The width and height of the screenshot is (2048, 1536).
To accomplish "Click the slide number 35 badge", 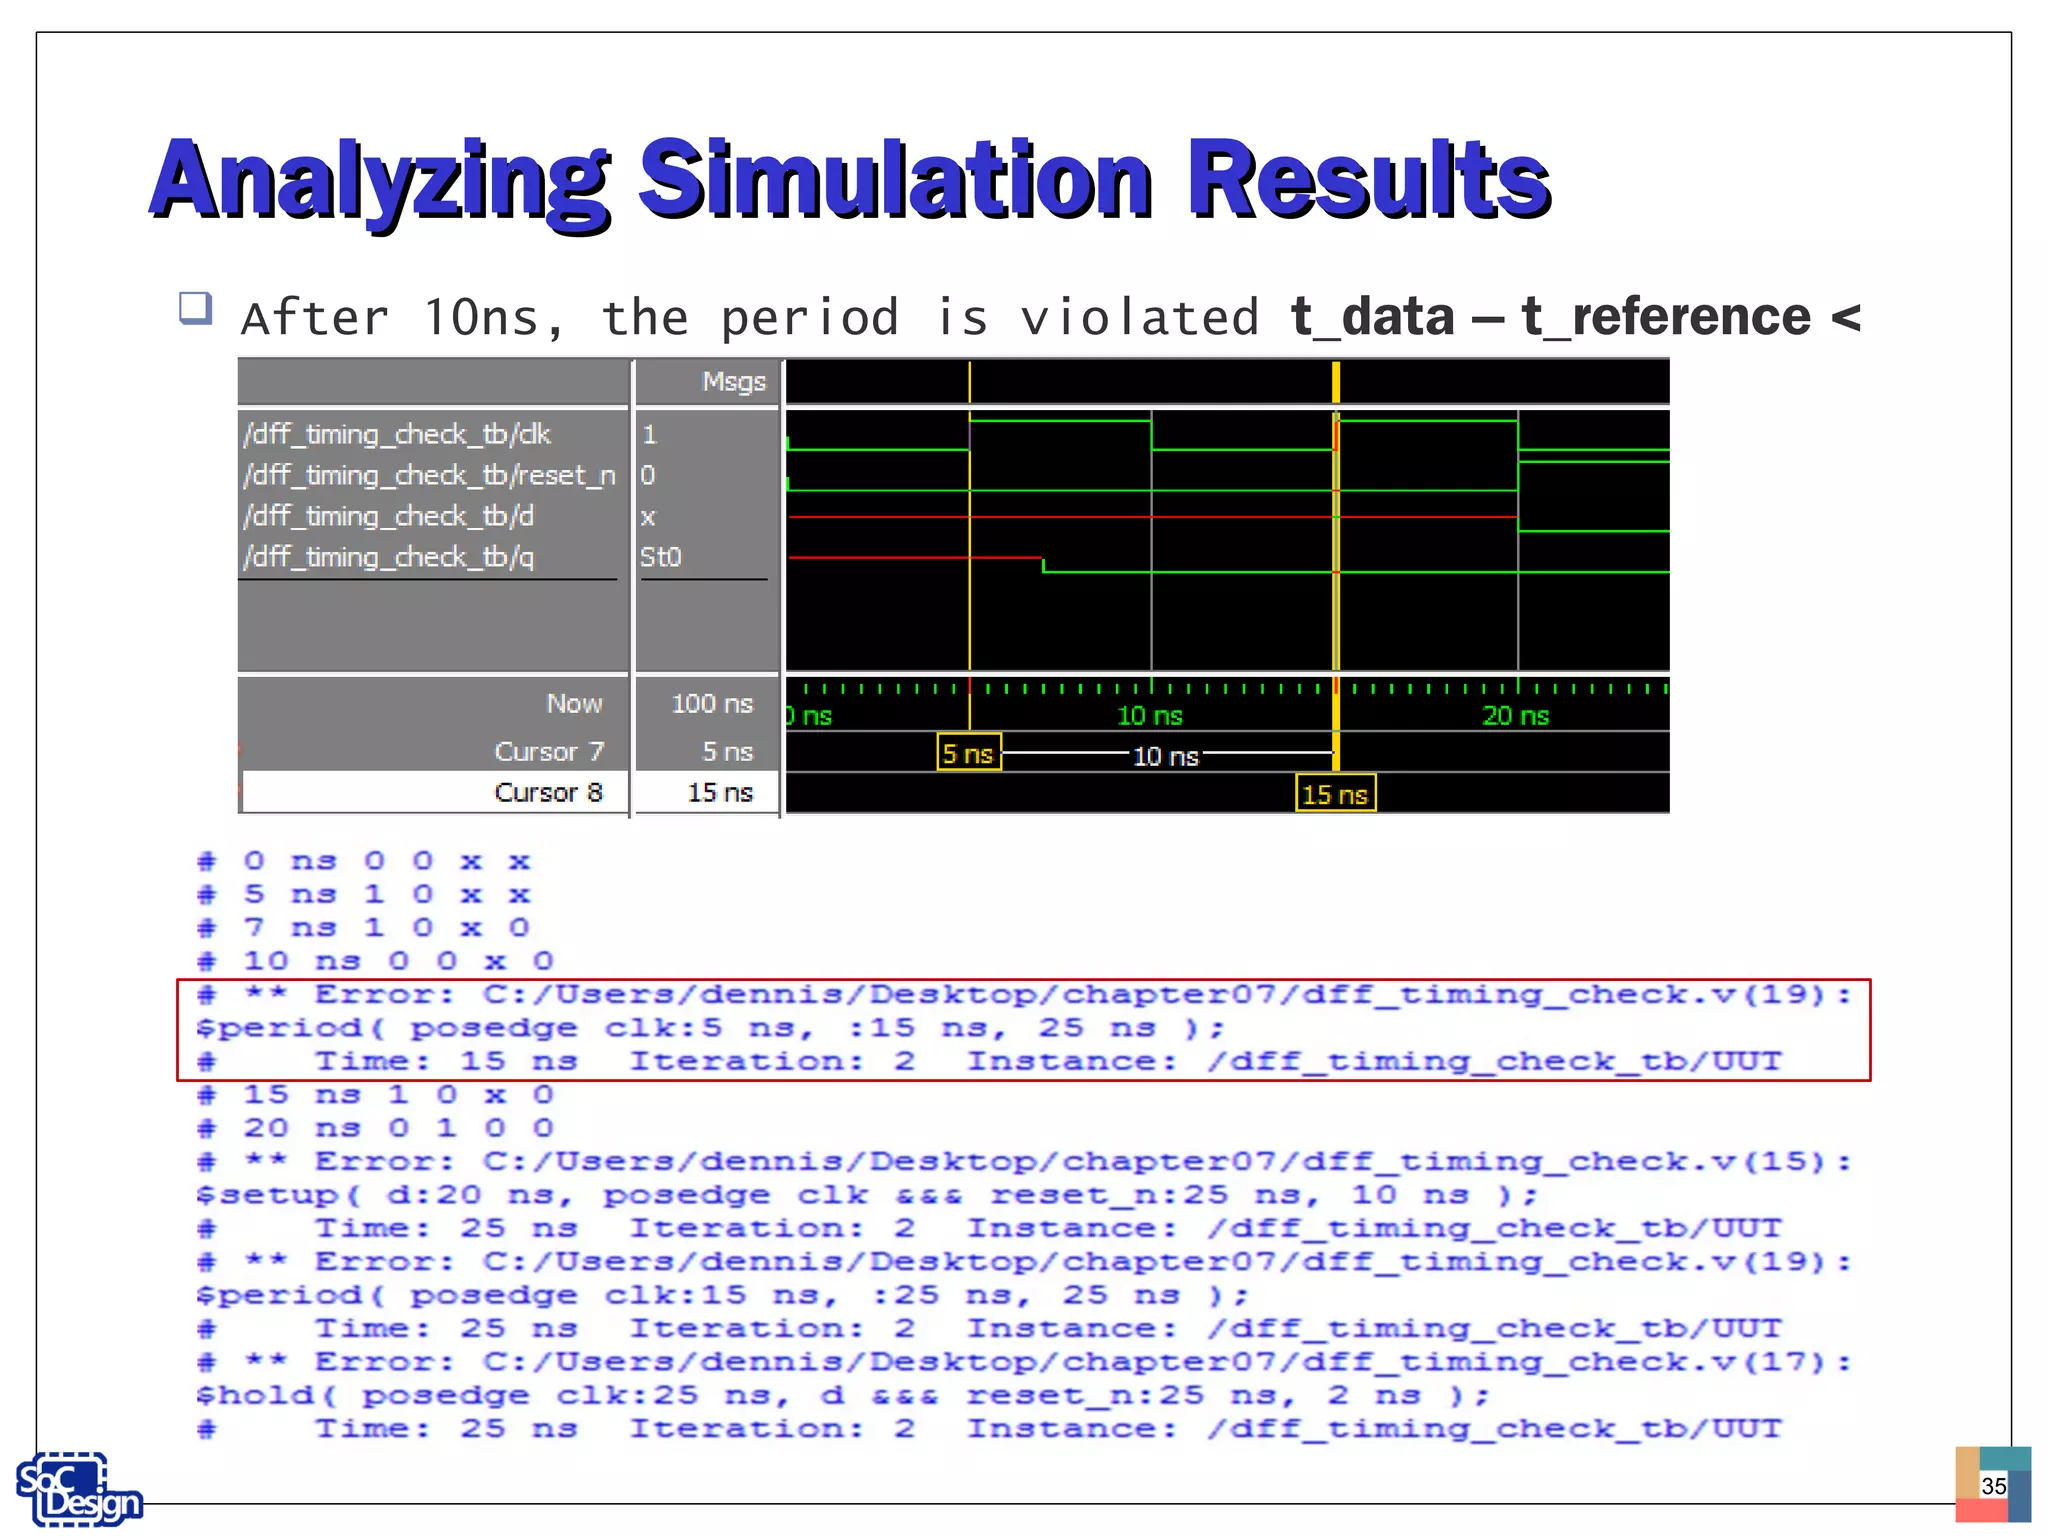I will pos(1993,1485).
